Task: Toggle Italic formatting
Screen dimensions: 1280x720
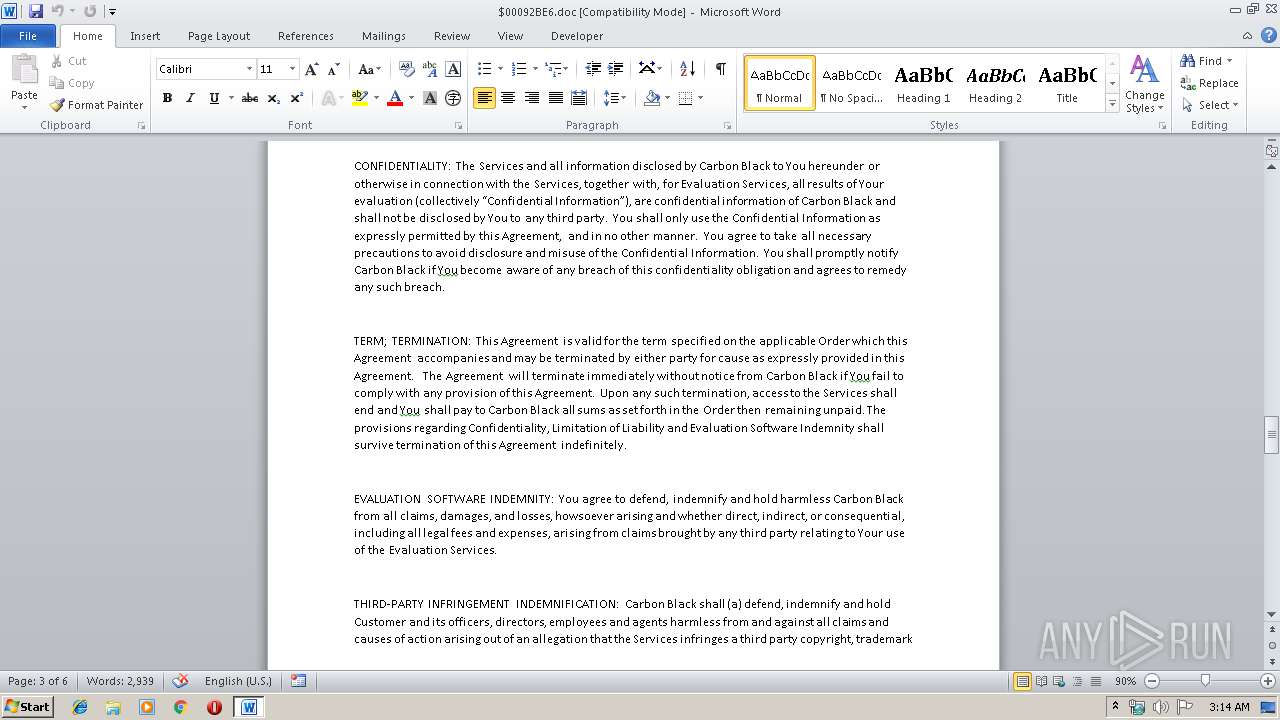Action: click(x=190, y=98)
